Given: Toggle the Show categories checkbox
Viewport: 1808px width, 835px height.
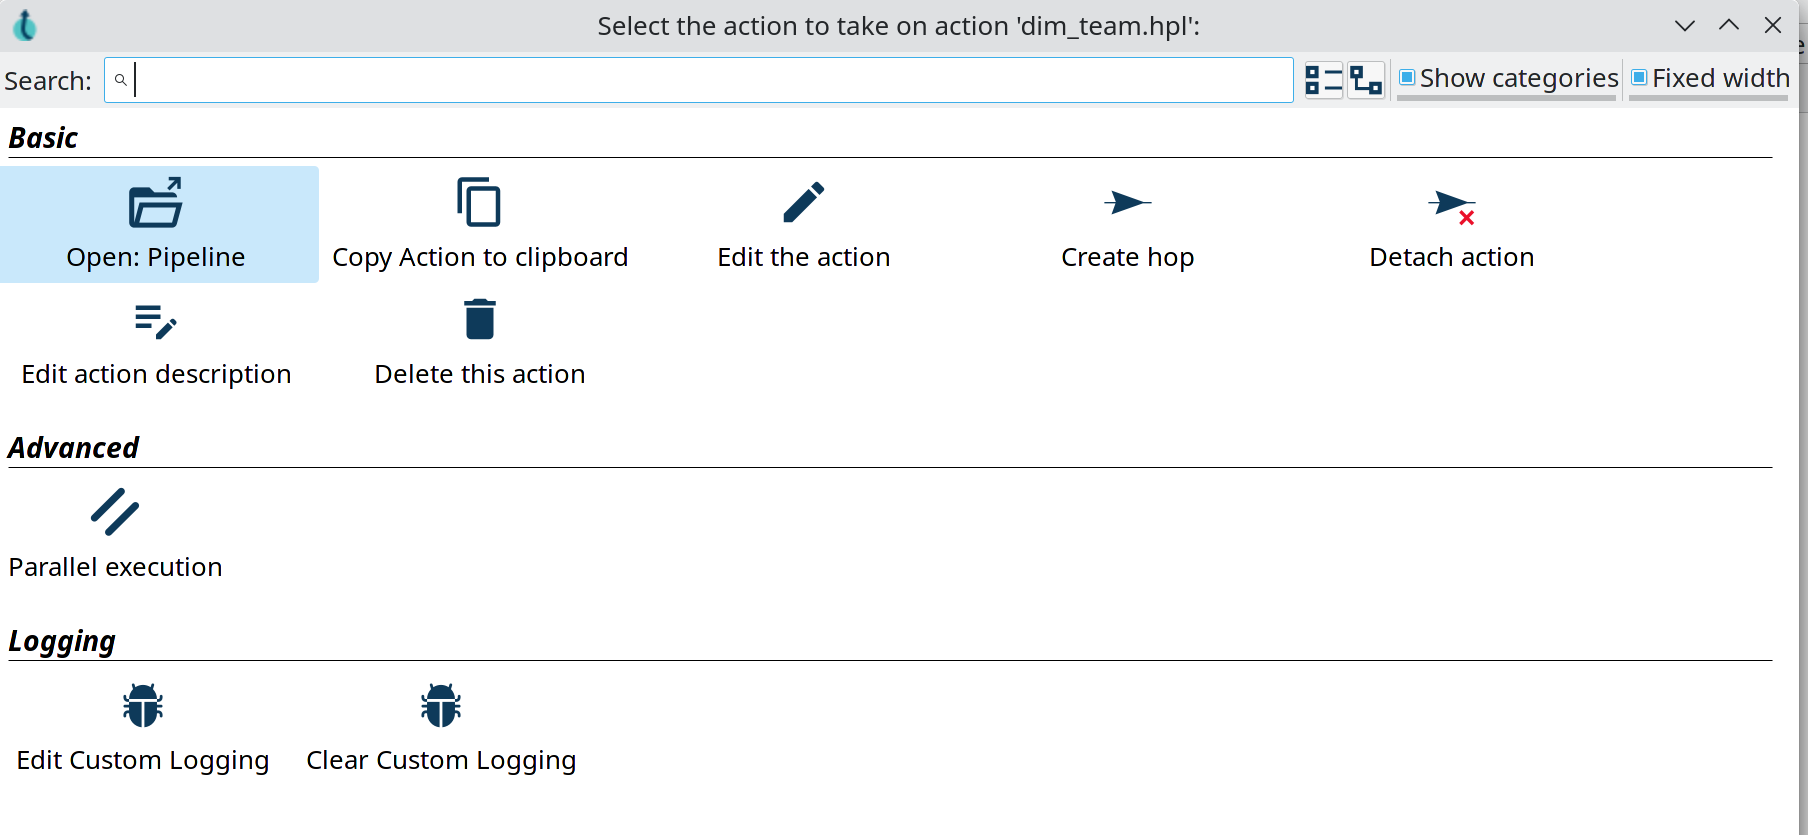Looking at the screenshot, I should pyautogui.click(x=1407, y=78).
